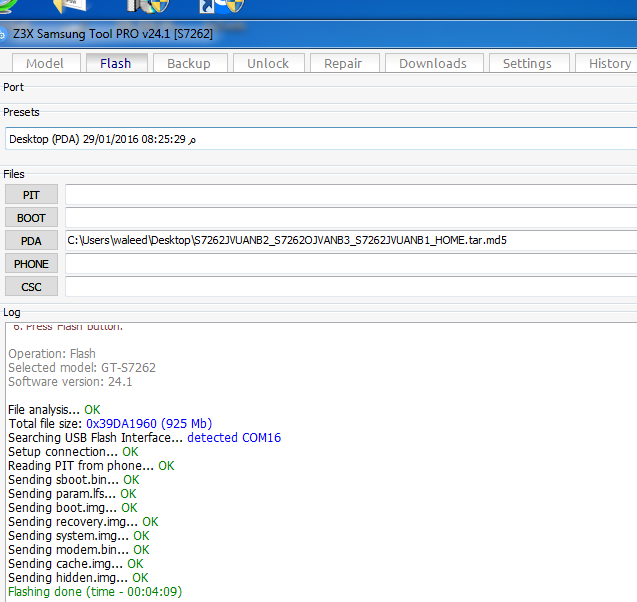Click 'Sending cache.img... OK' log line
The width and height of the screenshot is (637, 602).
pyautogui.click(x=76, y=564)
